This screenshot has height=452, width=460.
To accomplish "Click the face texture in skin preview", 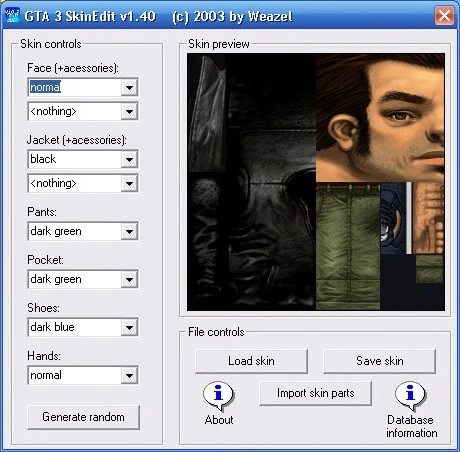I will click(x=380, y=118).
